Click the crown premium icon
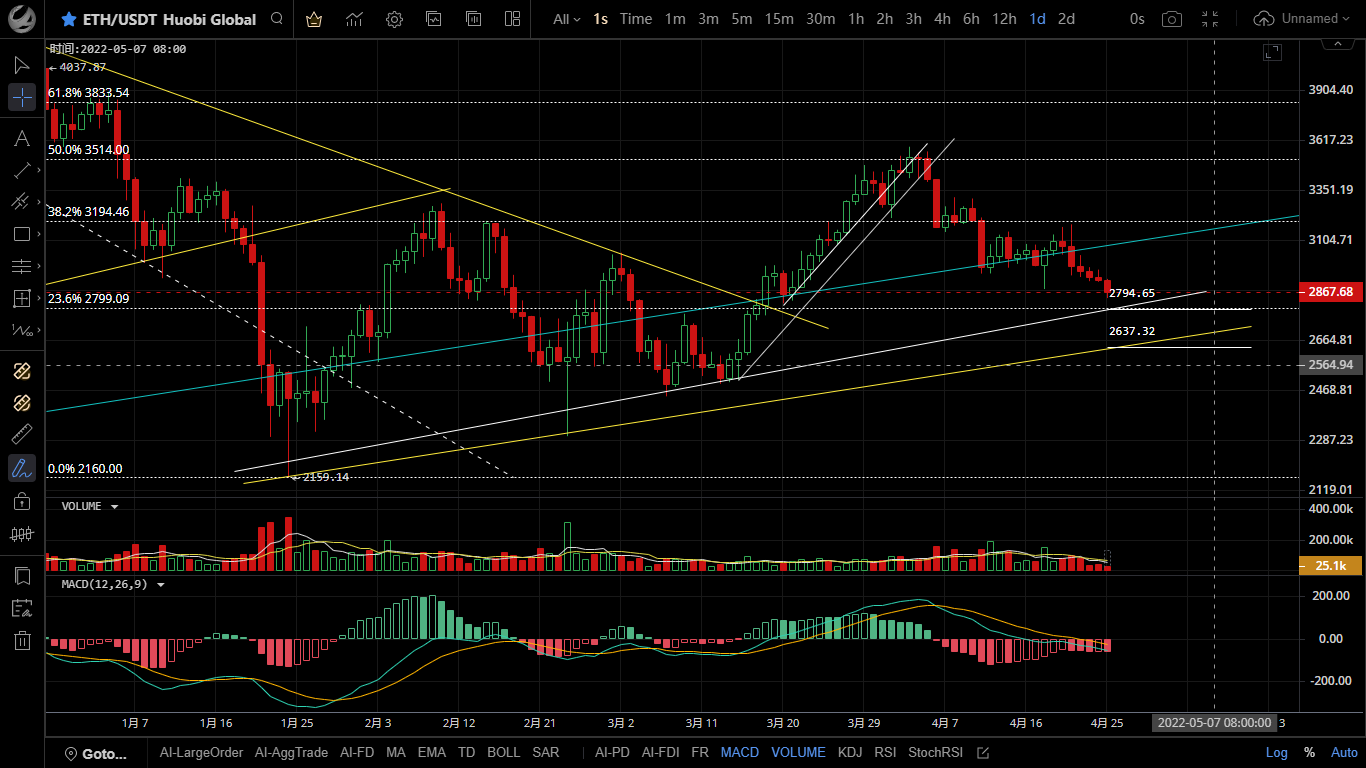Viewport: 1366px width, 768px height. 314,19
